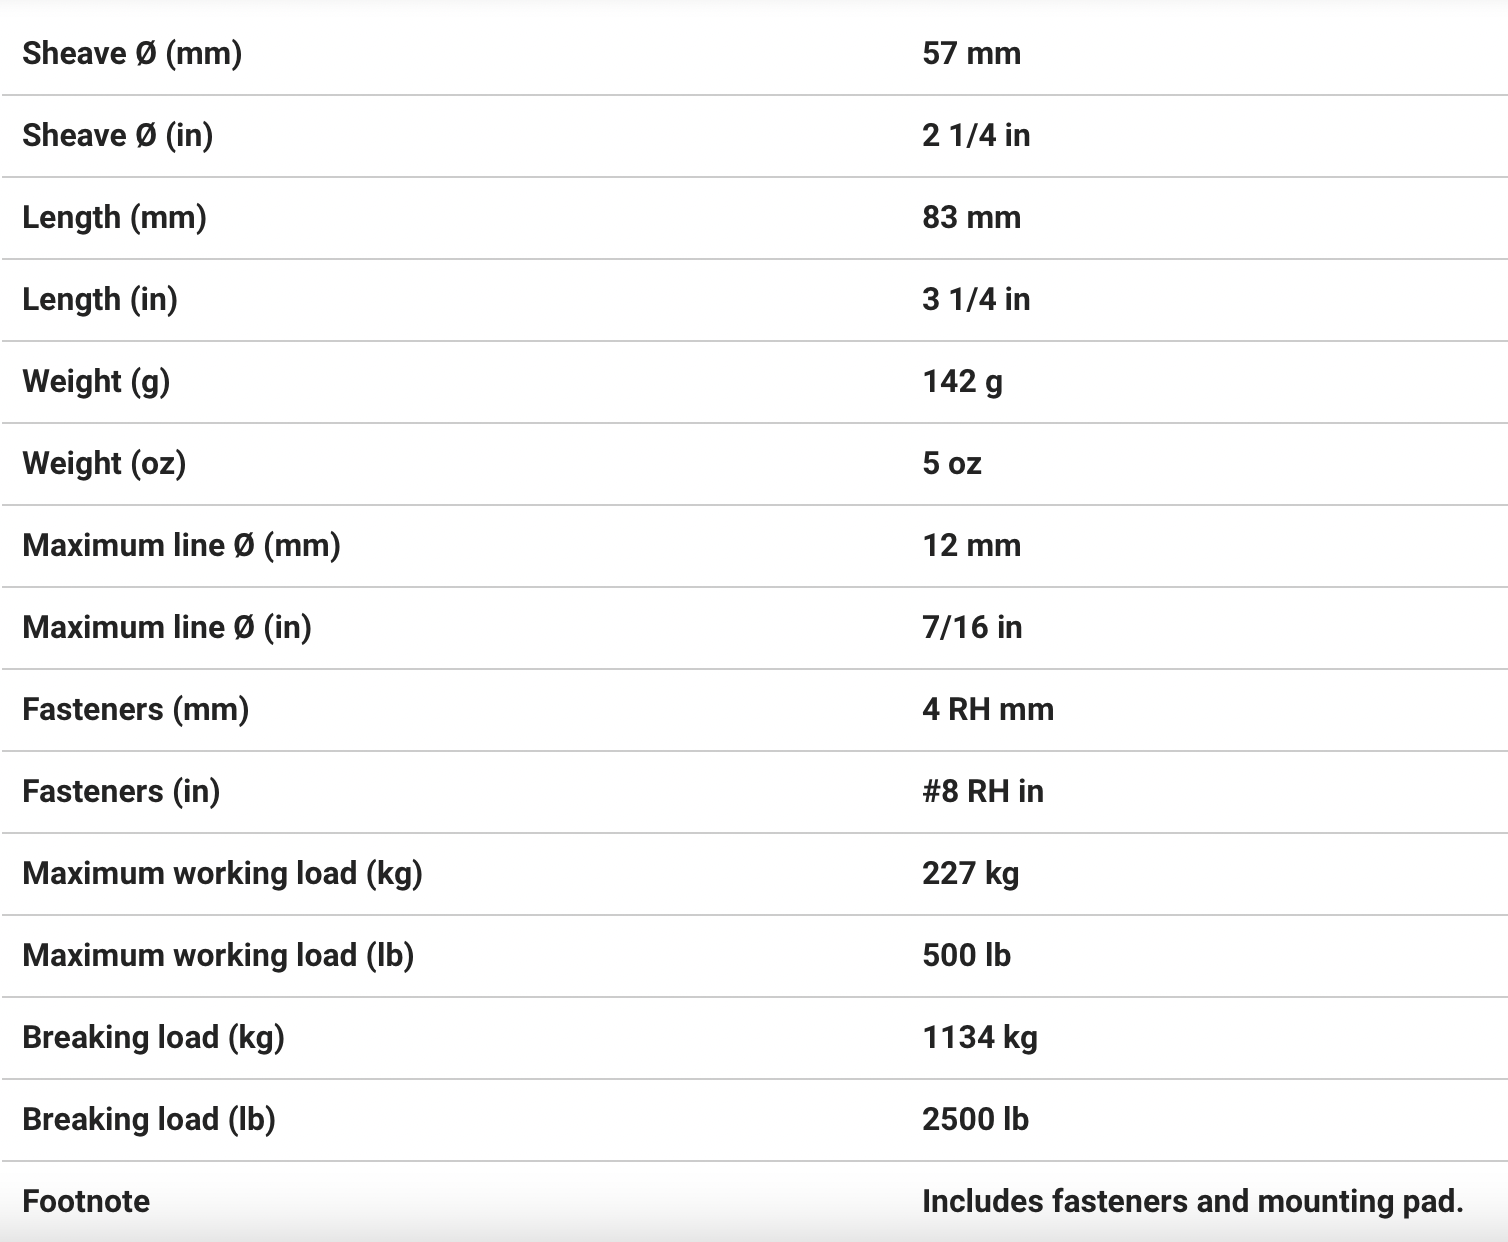Select the "227 kg" working load value
This screenshot has width=1508, height=1242.
970,873
